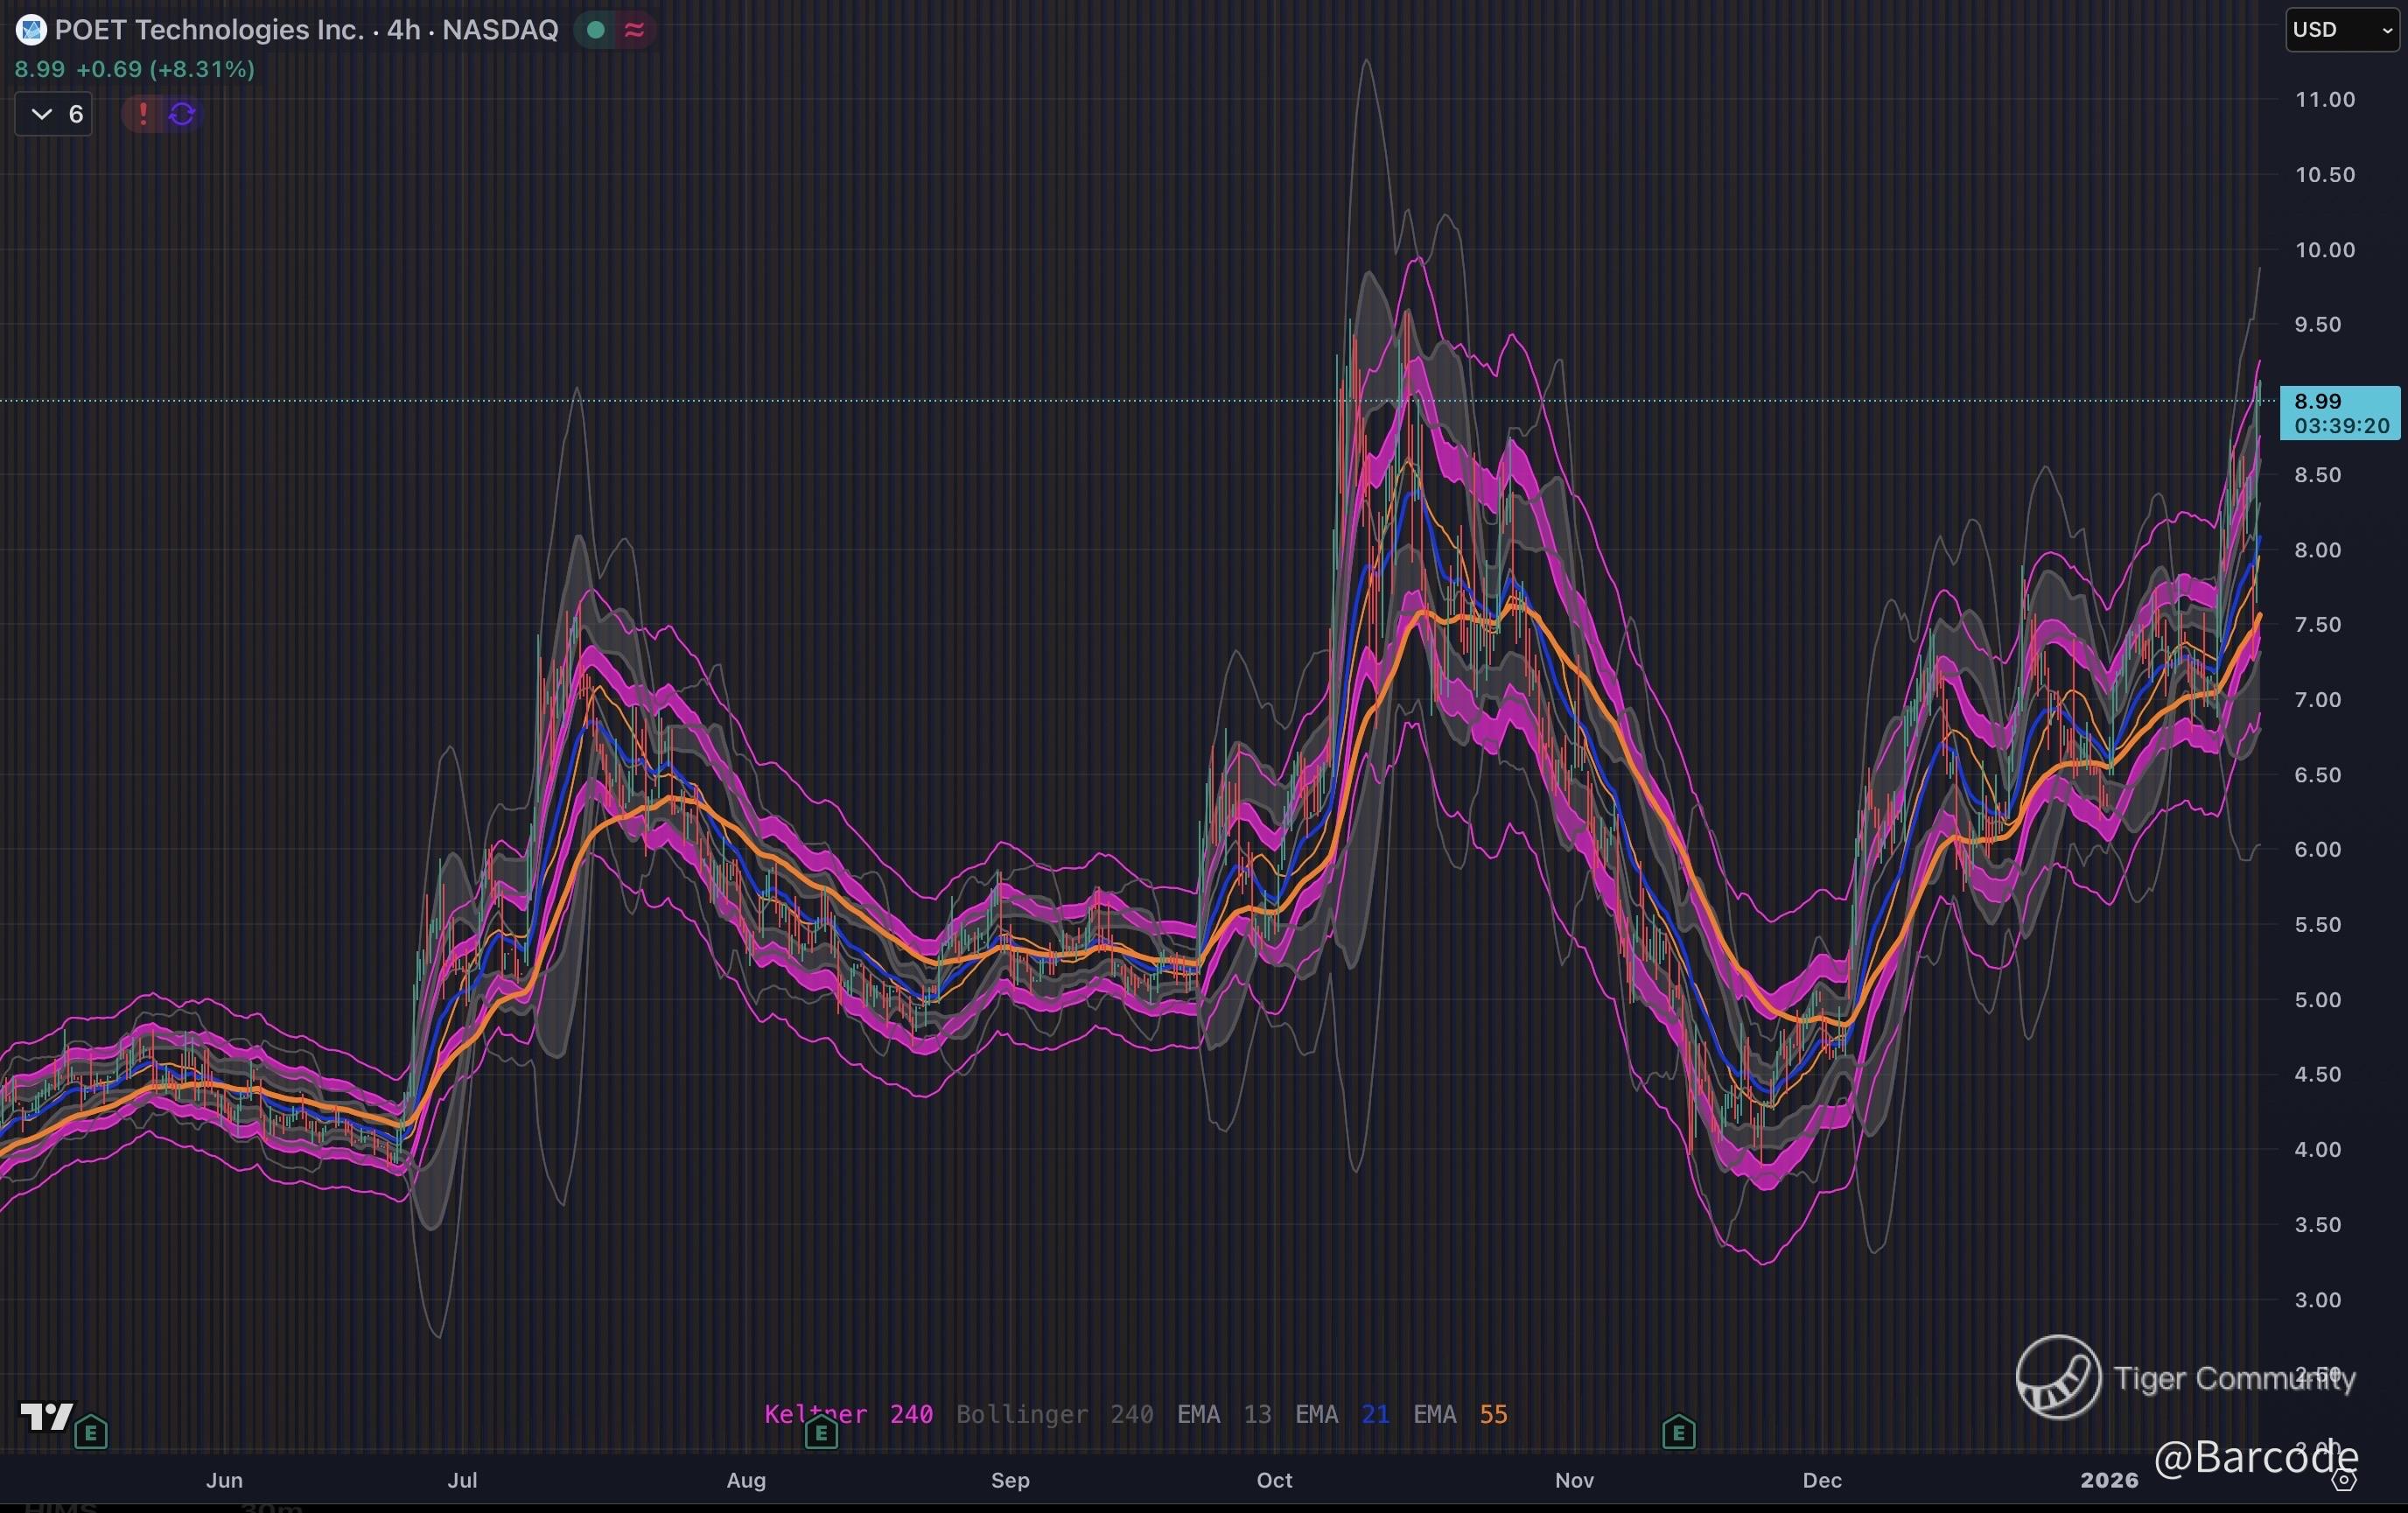Click the green market-open status dot
The width and height of the screenshot is (2408, 1513).
pyautogui.click(x=596, y=30)
